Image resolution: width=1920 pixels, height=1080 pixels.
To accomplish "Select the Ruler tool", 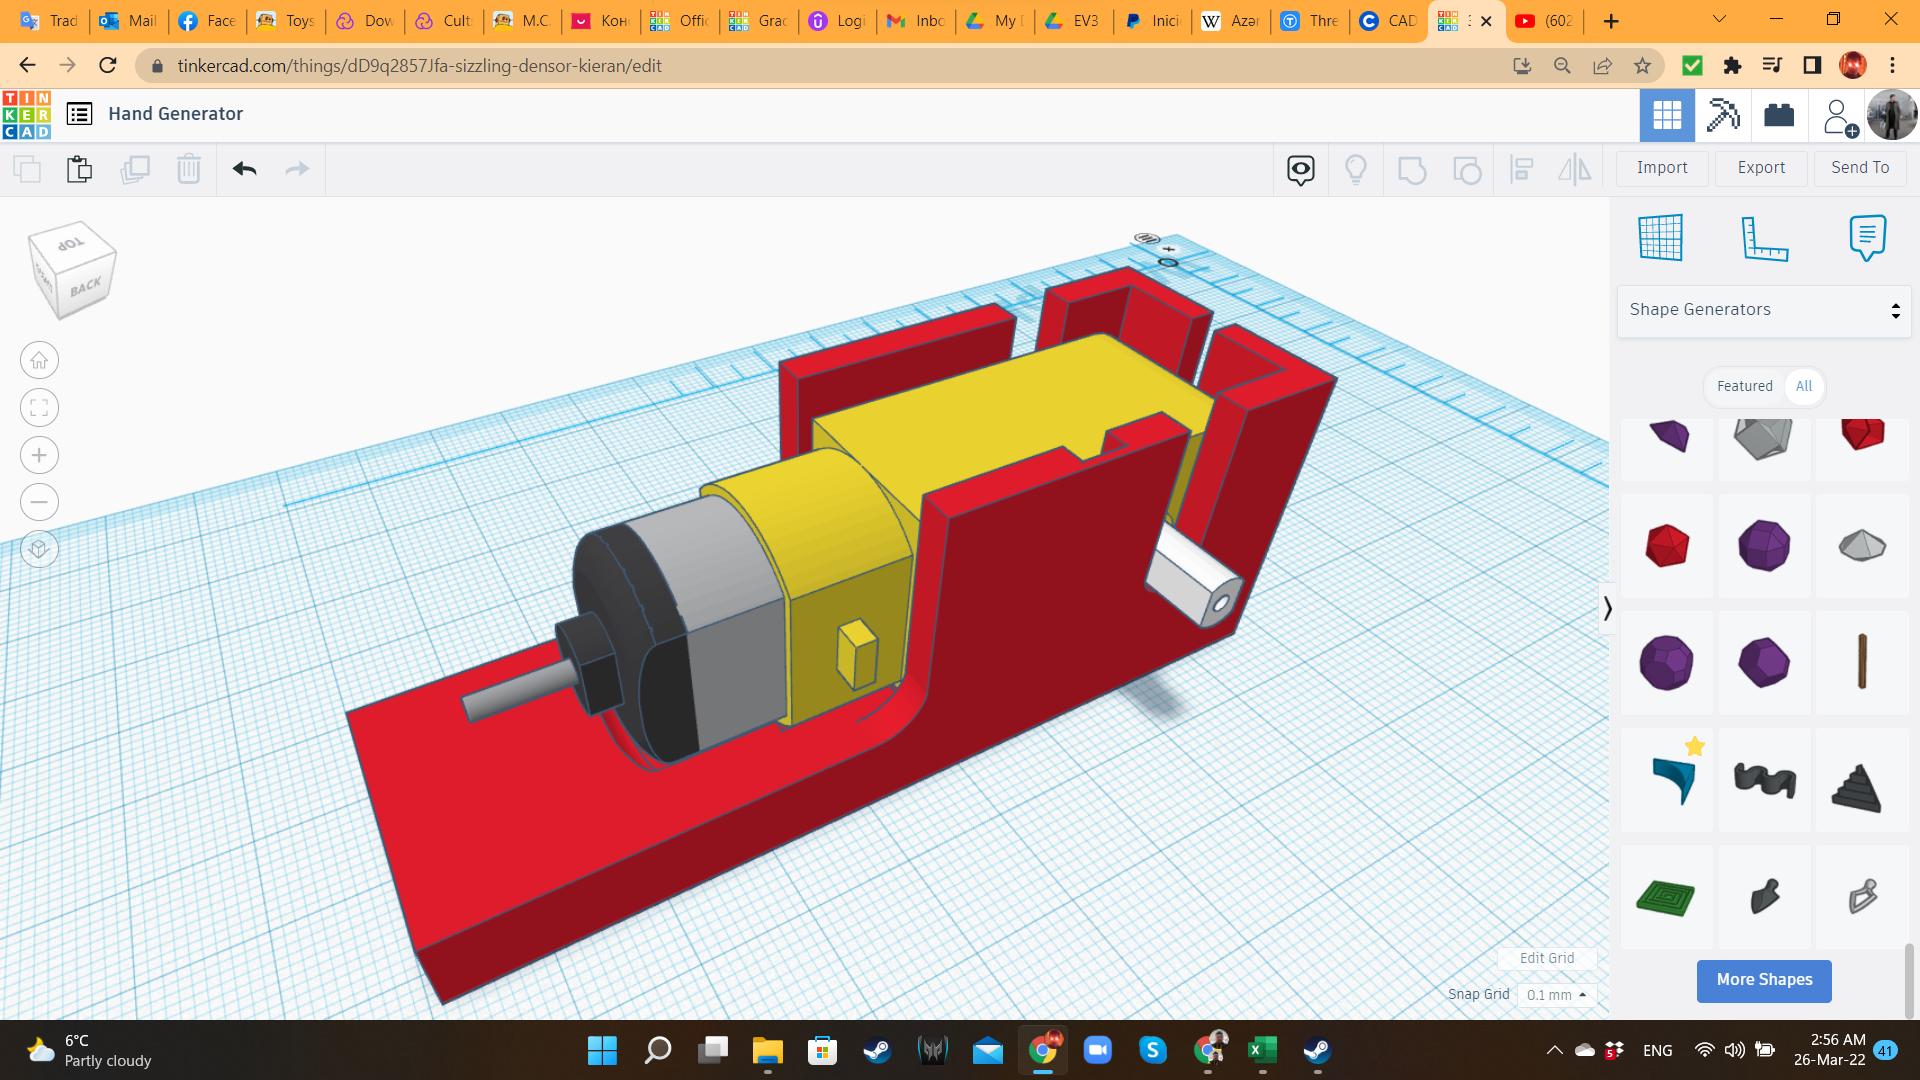I will (x=1764, y=238).
